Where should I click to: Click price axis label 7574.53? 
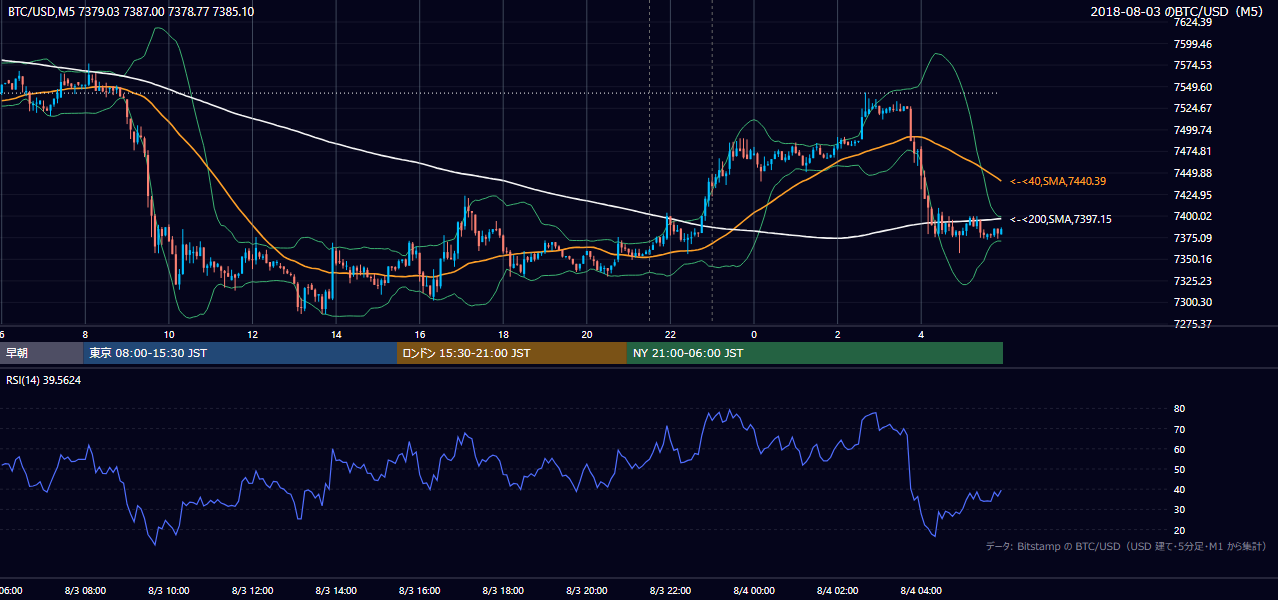pos(1193,65)
